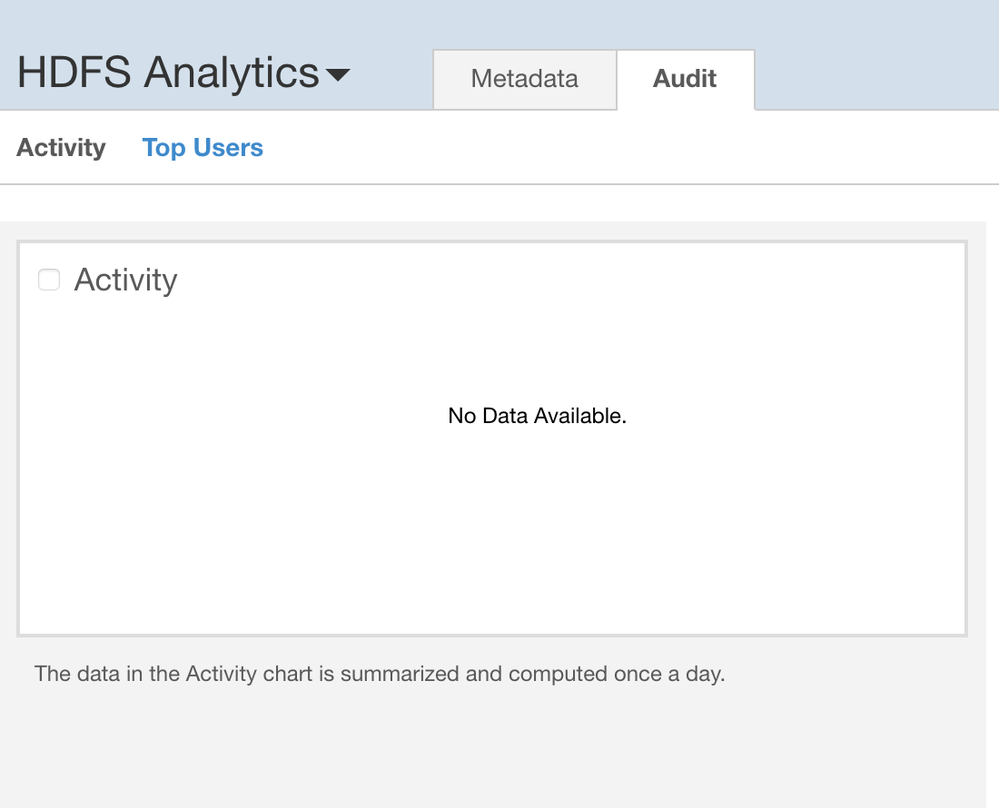The width and height of the screenshot is (999, 808).
Task: Click chart space right of the no-data message
Action: pos(800,416)
